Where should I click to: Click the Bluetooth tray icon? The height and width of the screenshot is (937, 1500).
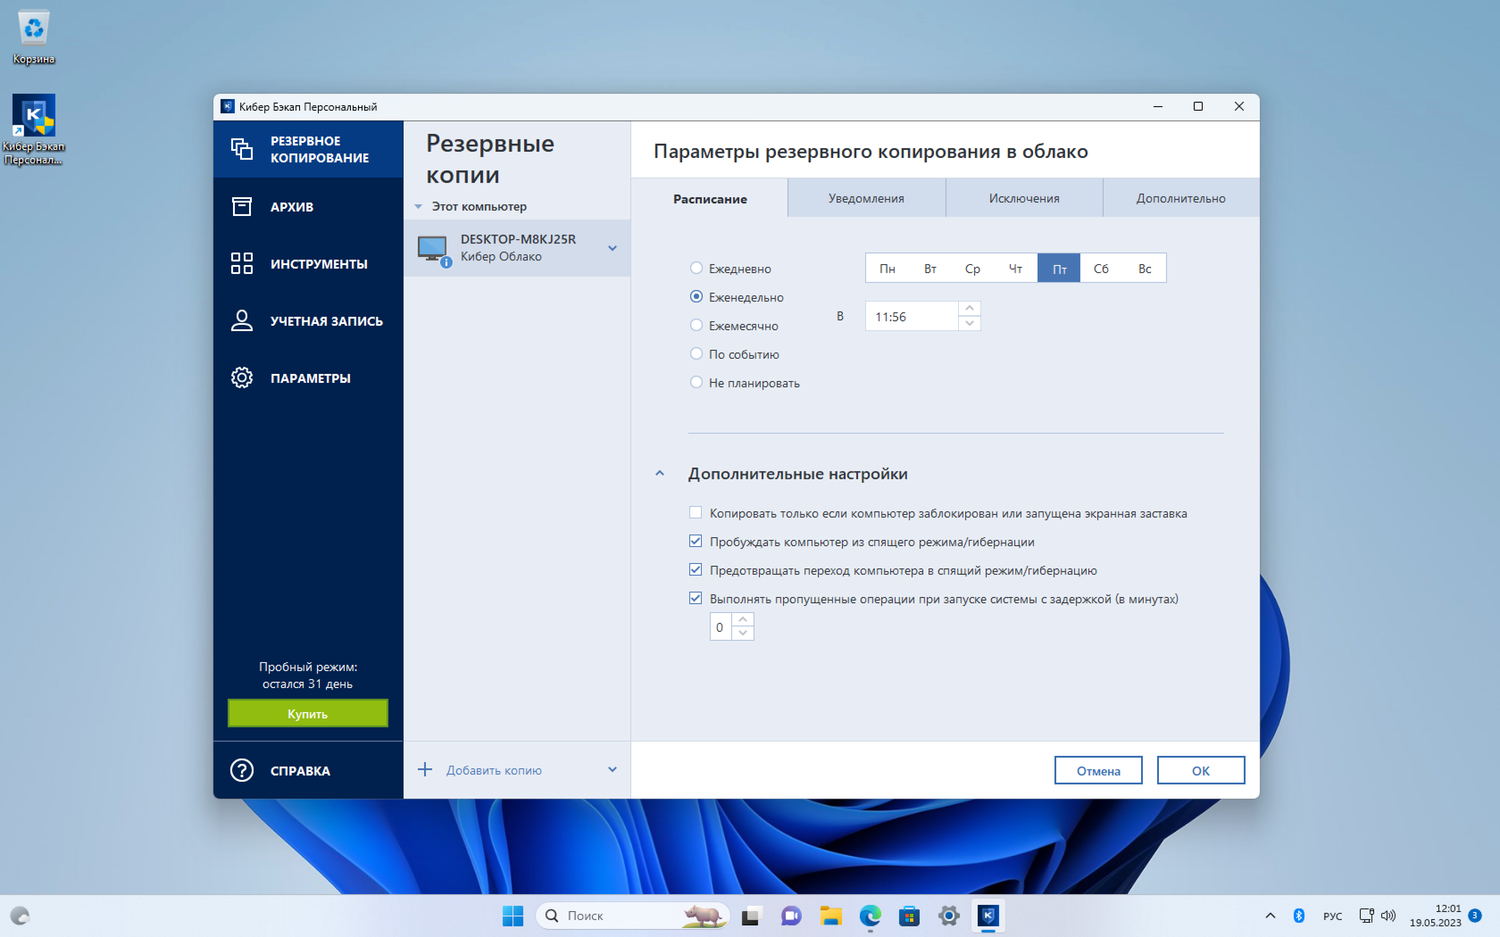point(1299,915)
